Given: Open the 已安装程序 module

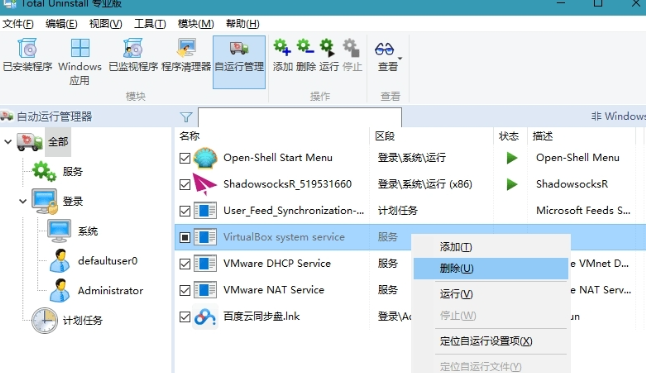Looking at the screenshot, I should 27,56.
